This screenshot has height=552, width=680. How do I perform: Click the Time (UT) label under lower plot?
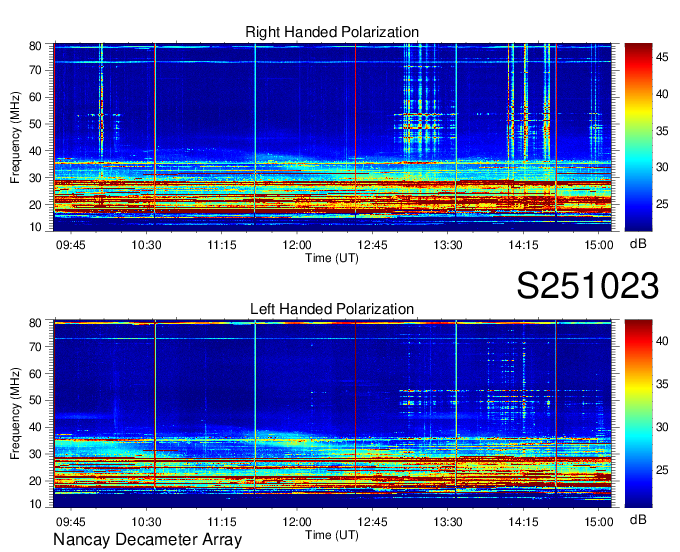pyautogui.click(x=332, y=534)
